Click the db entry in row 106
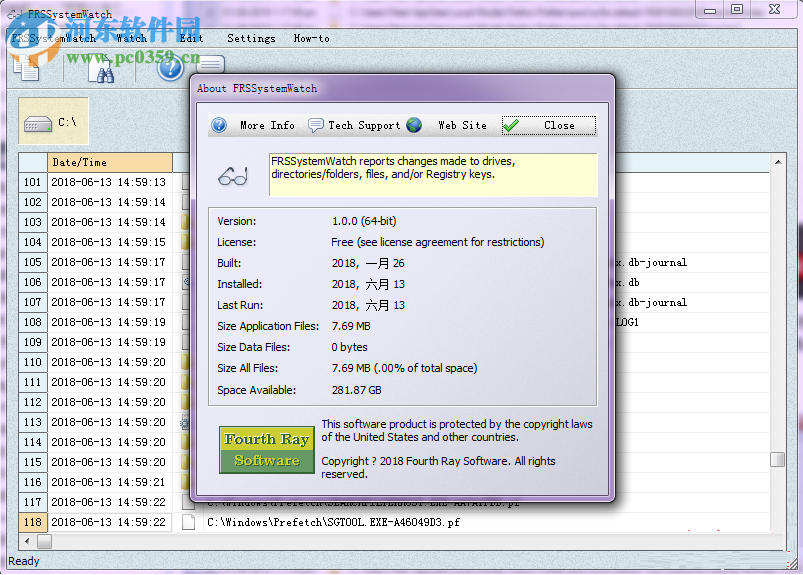This screenshot has width=803, height=575. [x=628, y=282]
